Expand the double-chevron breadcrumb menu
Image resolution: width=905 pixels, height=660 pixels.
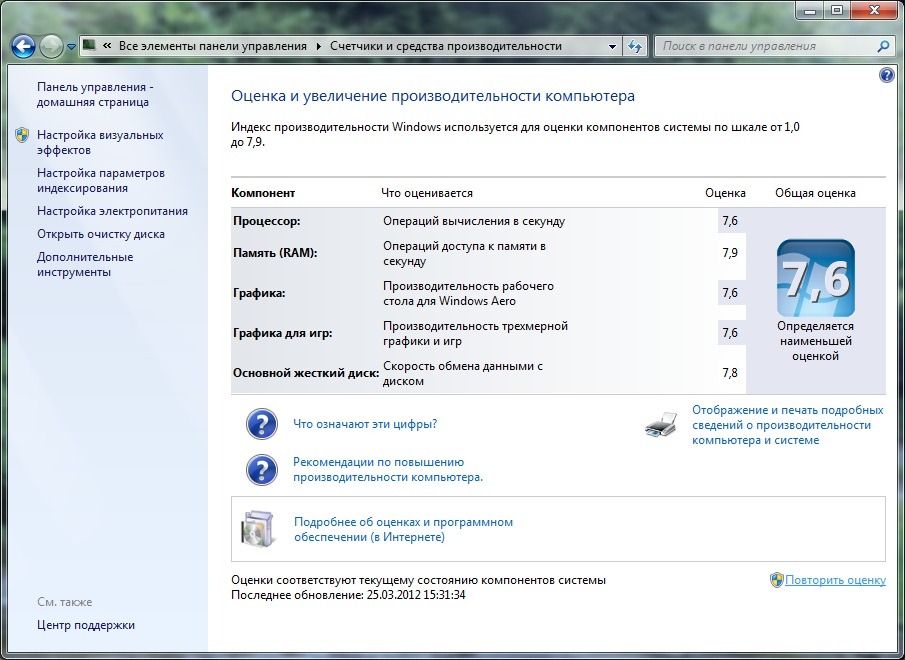[107, 46]
